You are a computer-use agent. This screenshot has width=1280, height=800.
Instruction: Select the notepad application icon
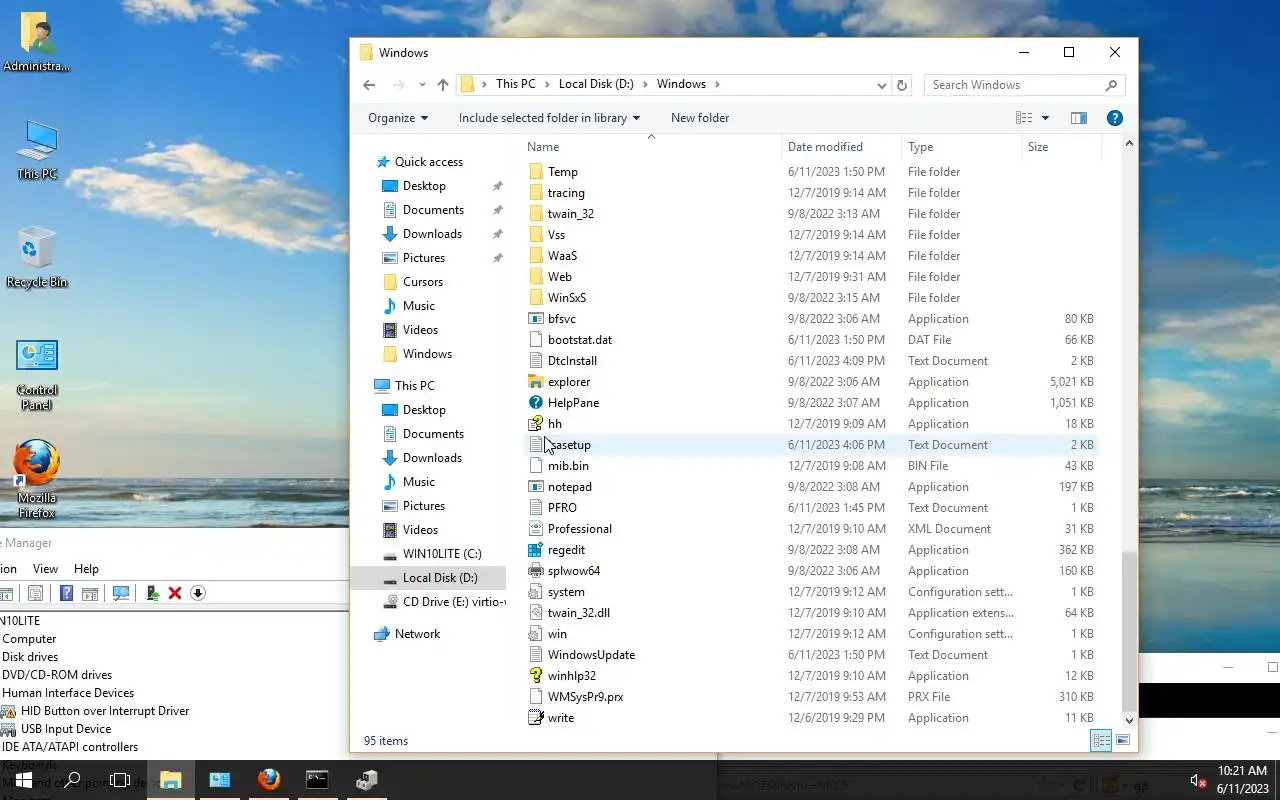(536, 487)
